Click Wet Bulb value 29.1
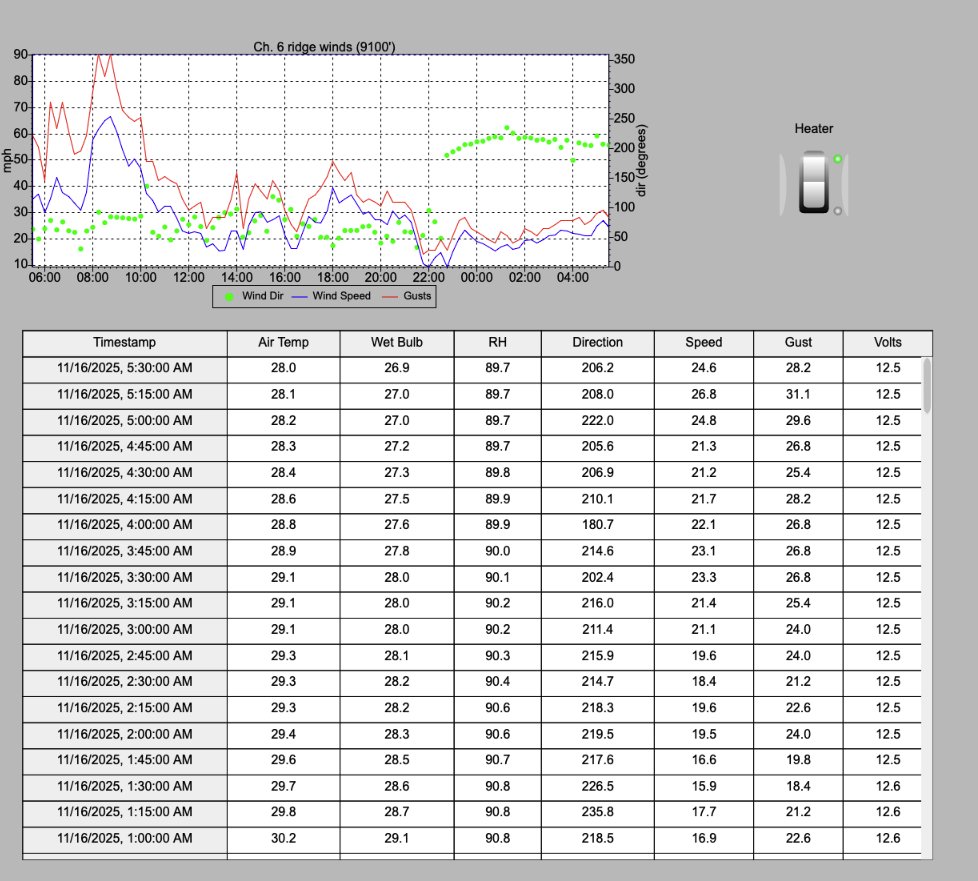 (397, 838)
